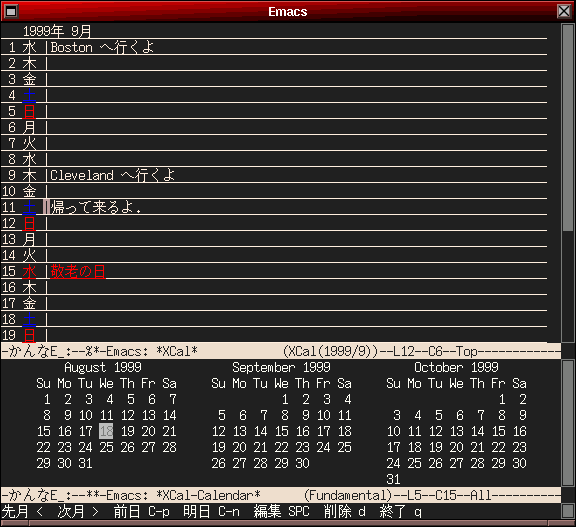
Task: Select the day 2 木 row
Action: coord(274,63)
